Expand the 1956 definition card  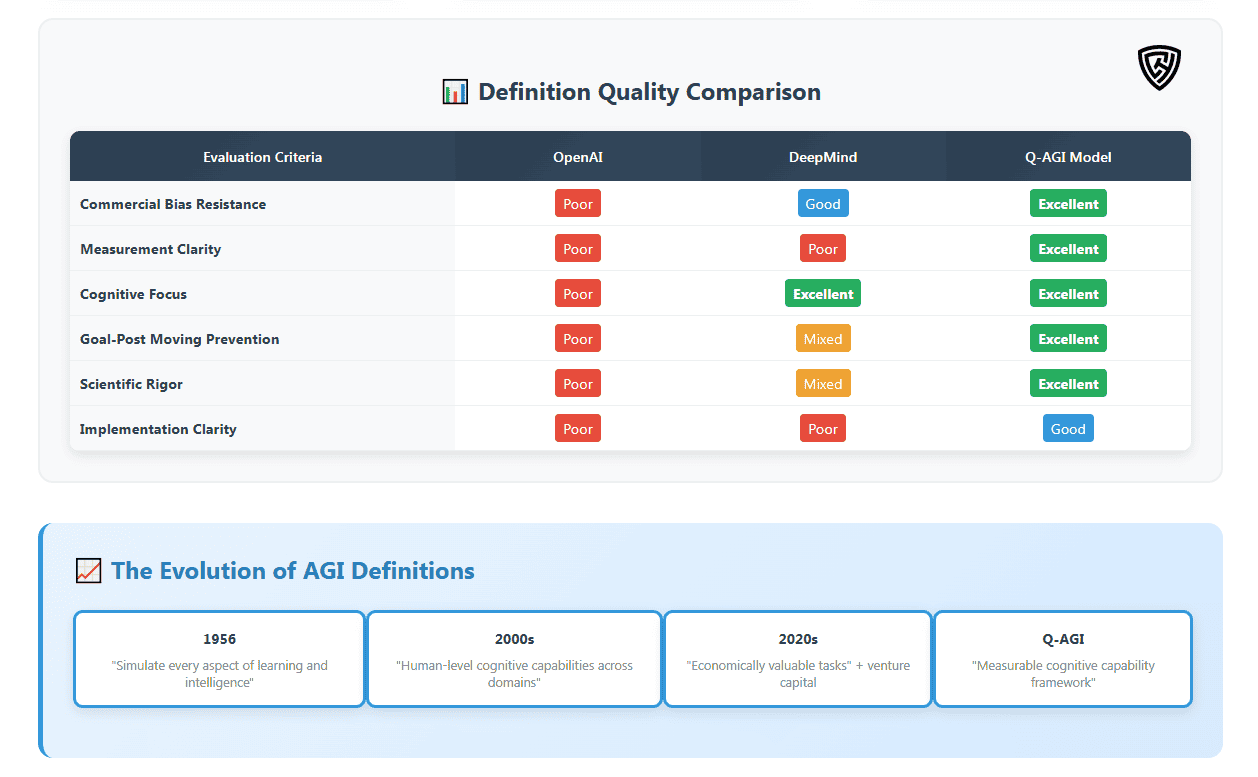coord(219,658)
